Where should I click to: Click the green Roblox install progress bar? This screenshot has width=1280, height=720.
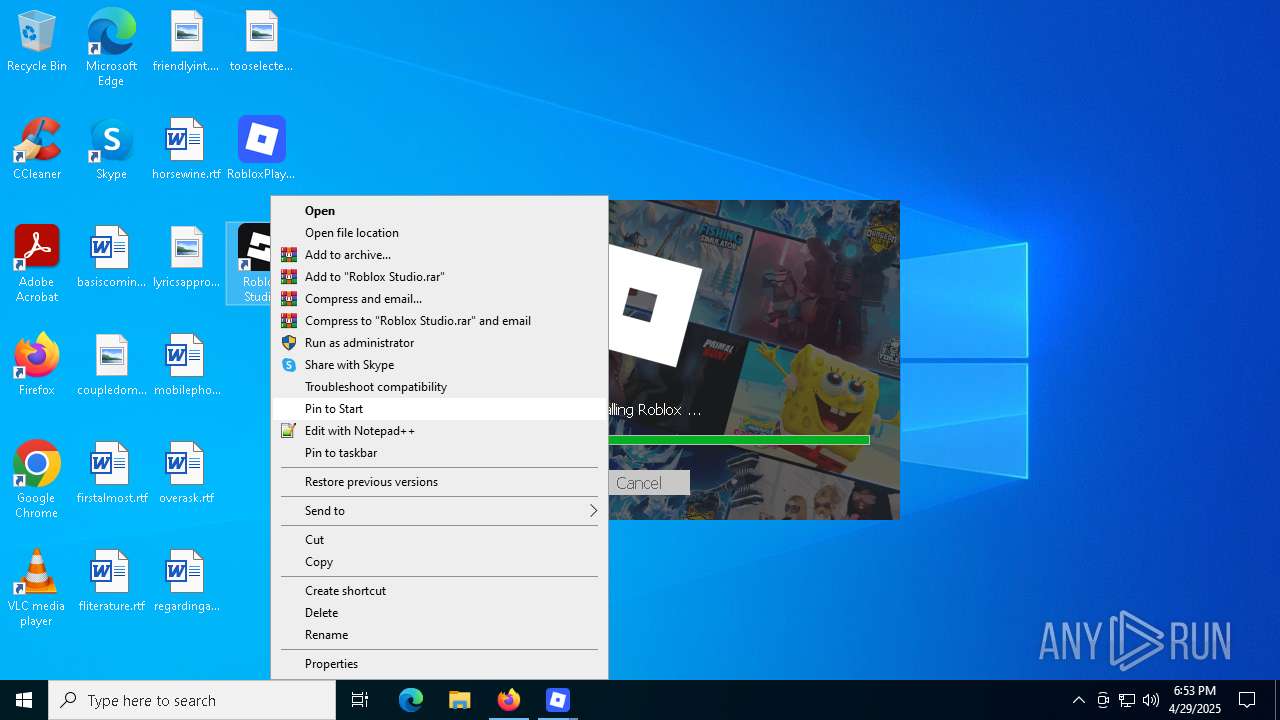click(x=738, y=440)
